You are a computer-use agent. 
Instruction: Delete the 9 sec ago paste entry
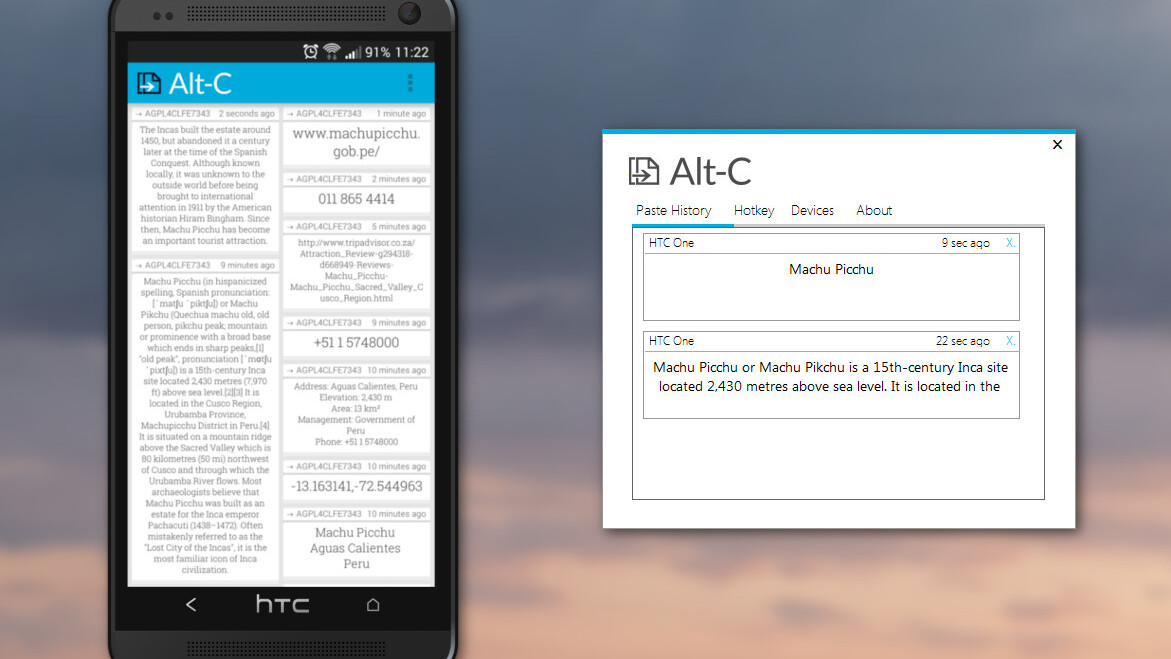(1010, 243)
